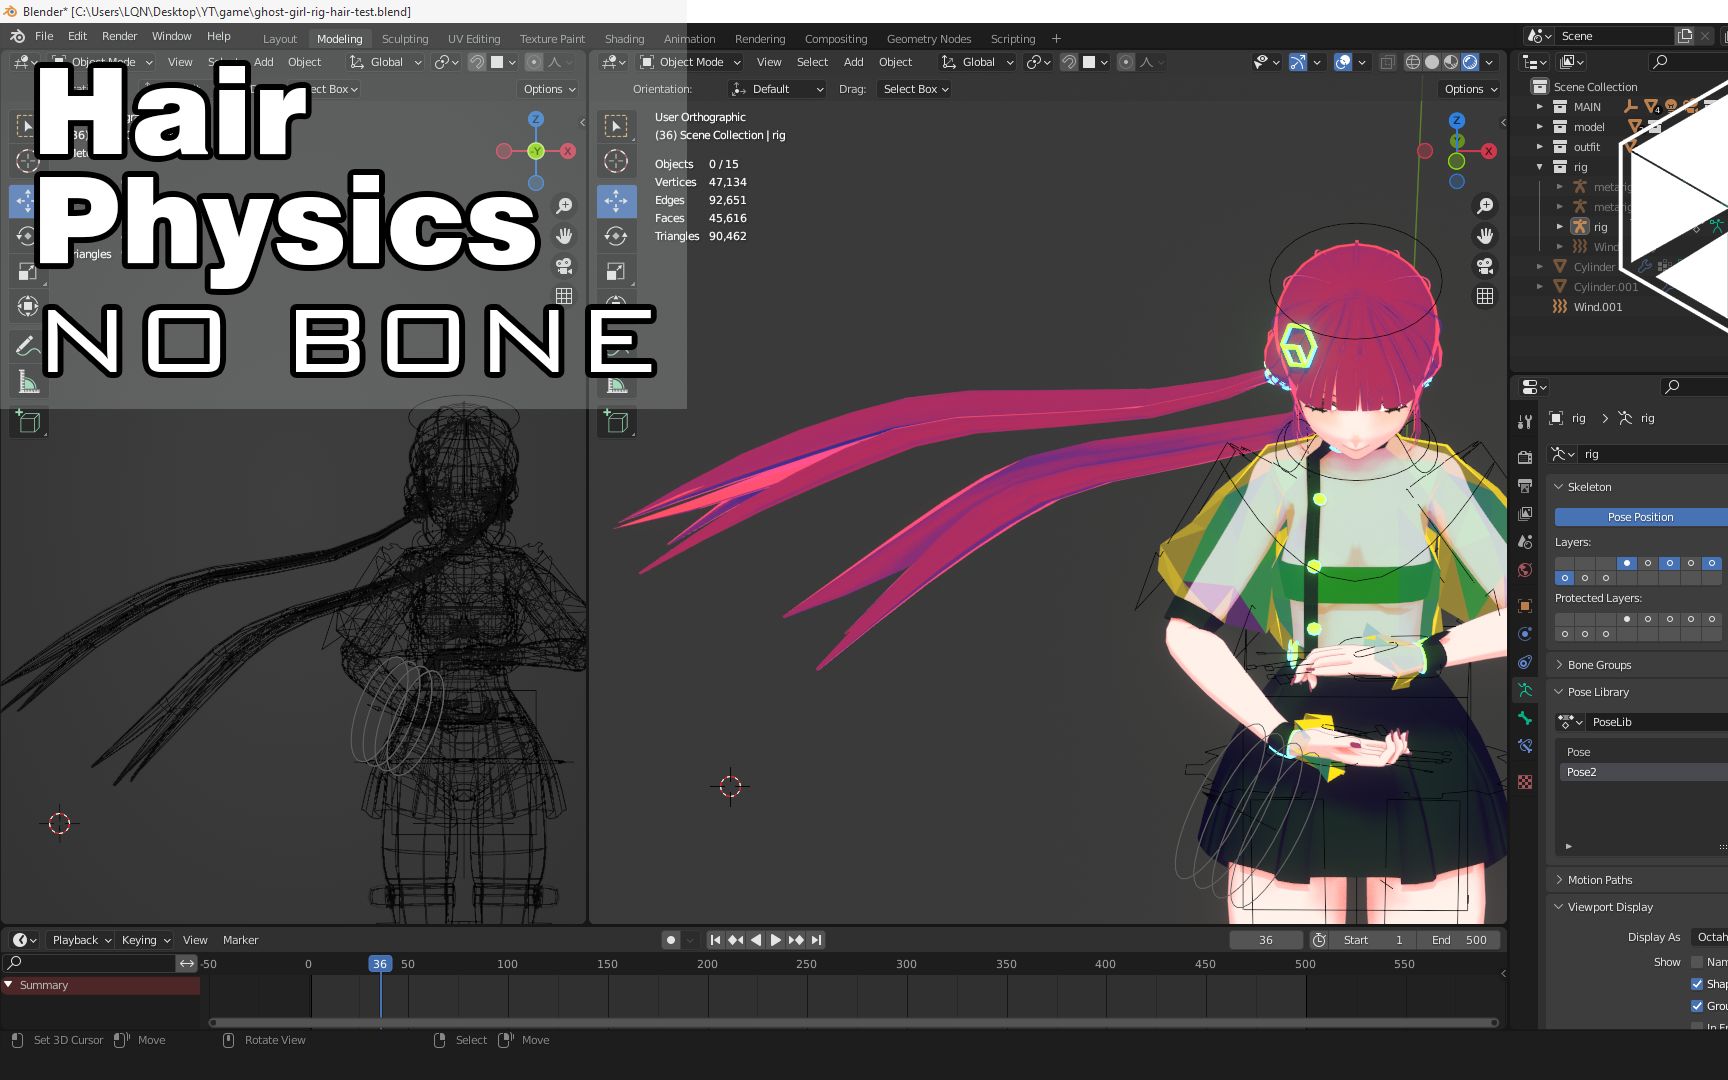Select the Cursor tool in right viewport
Viewport: 1728px width, 1080px height.
tap(616, 161)
